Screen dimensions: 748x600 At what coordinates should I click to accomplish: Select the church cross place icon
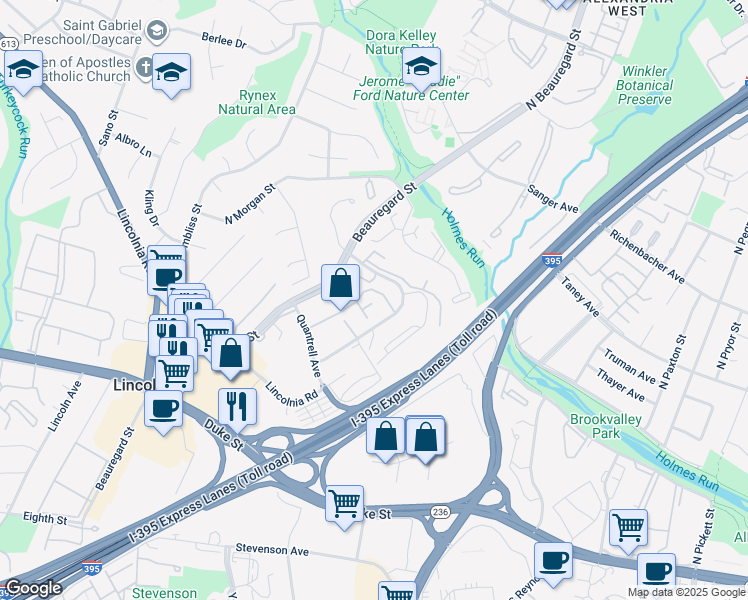pyautogui.click(x=144, y=67)
